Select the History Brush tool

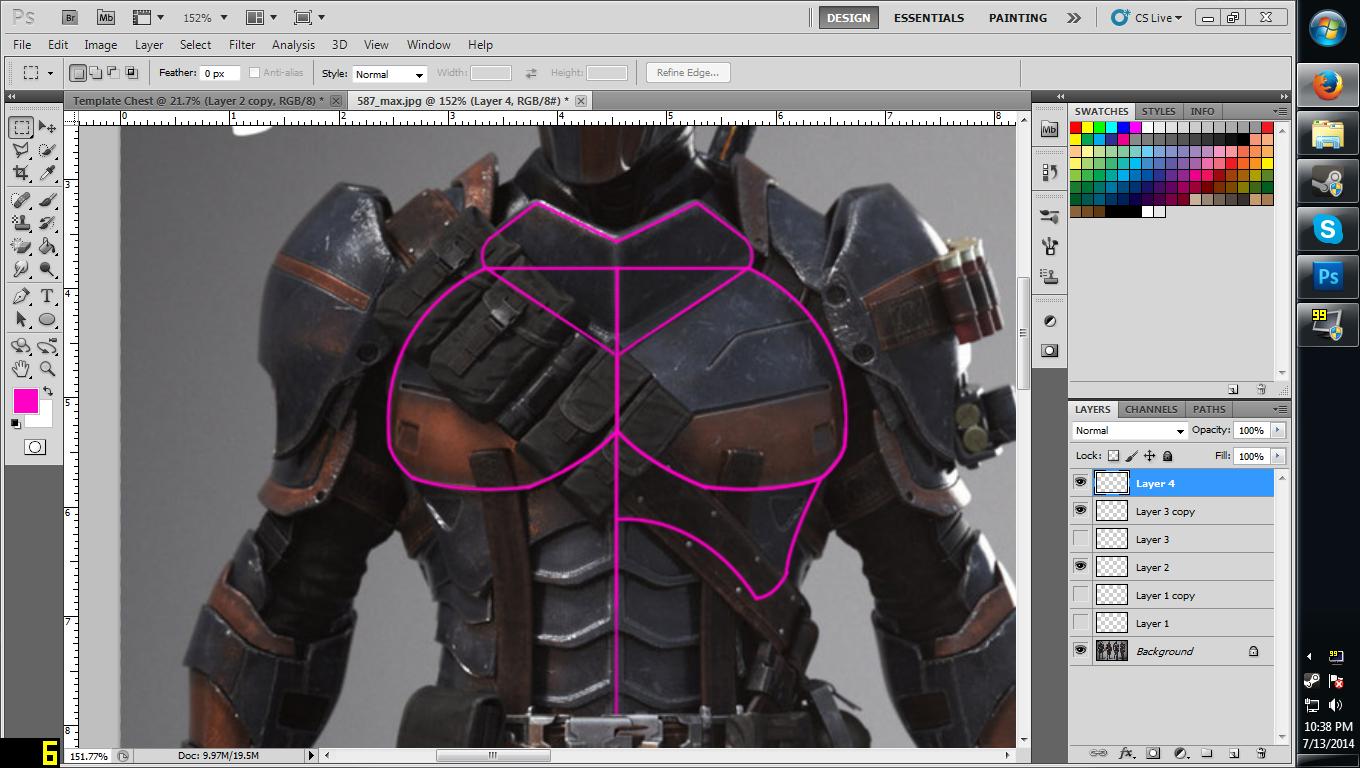click(47, 224)
